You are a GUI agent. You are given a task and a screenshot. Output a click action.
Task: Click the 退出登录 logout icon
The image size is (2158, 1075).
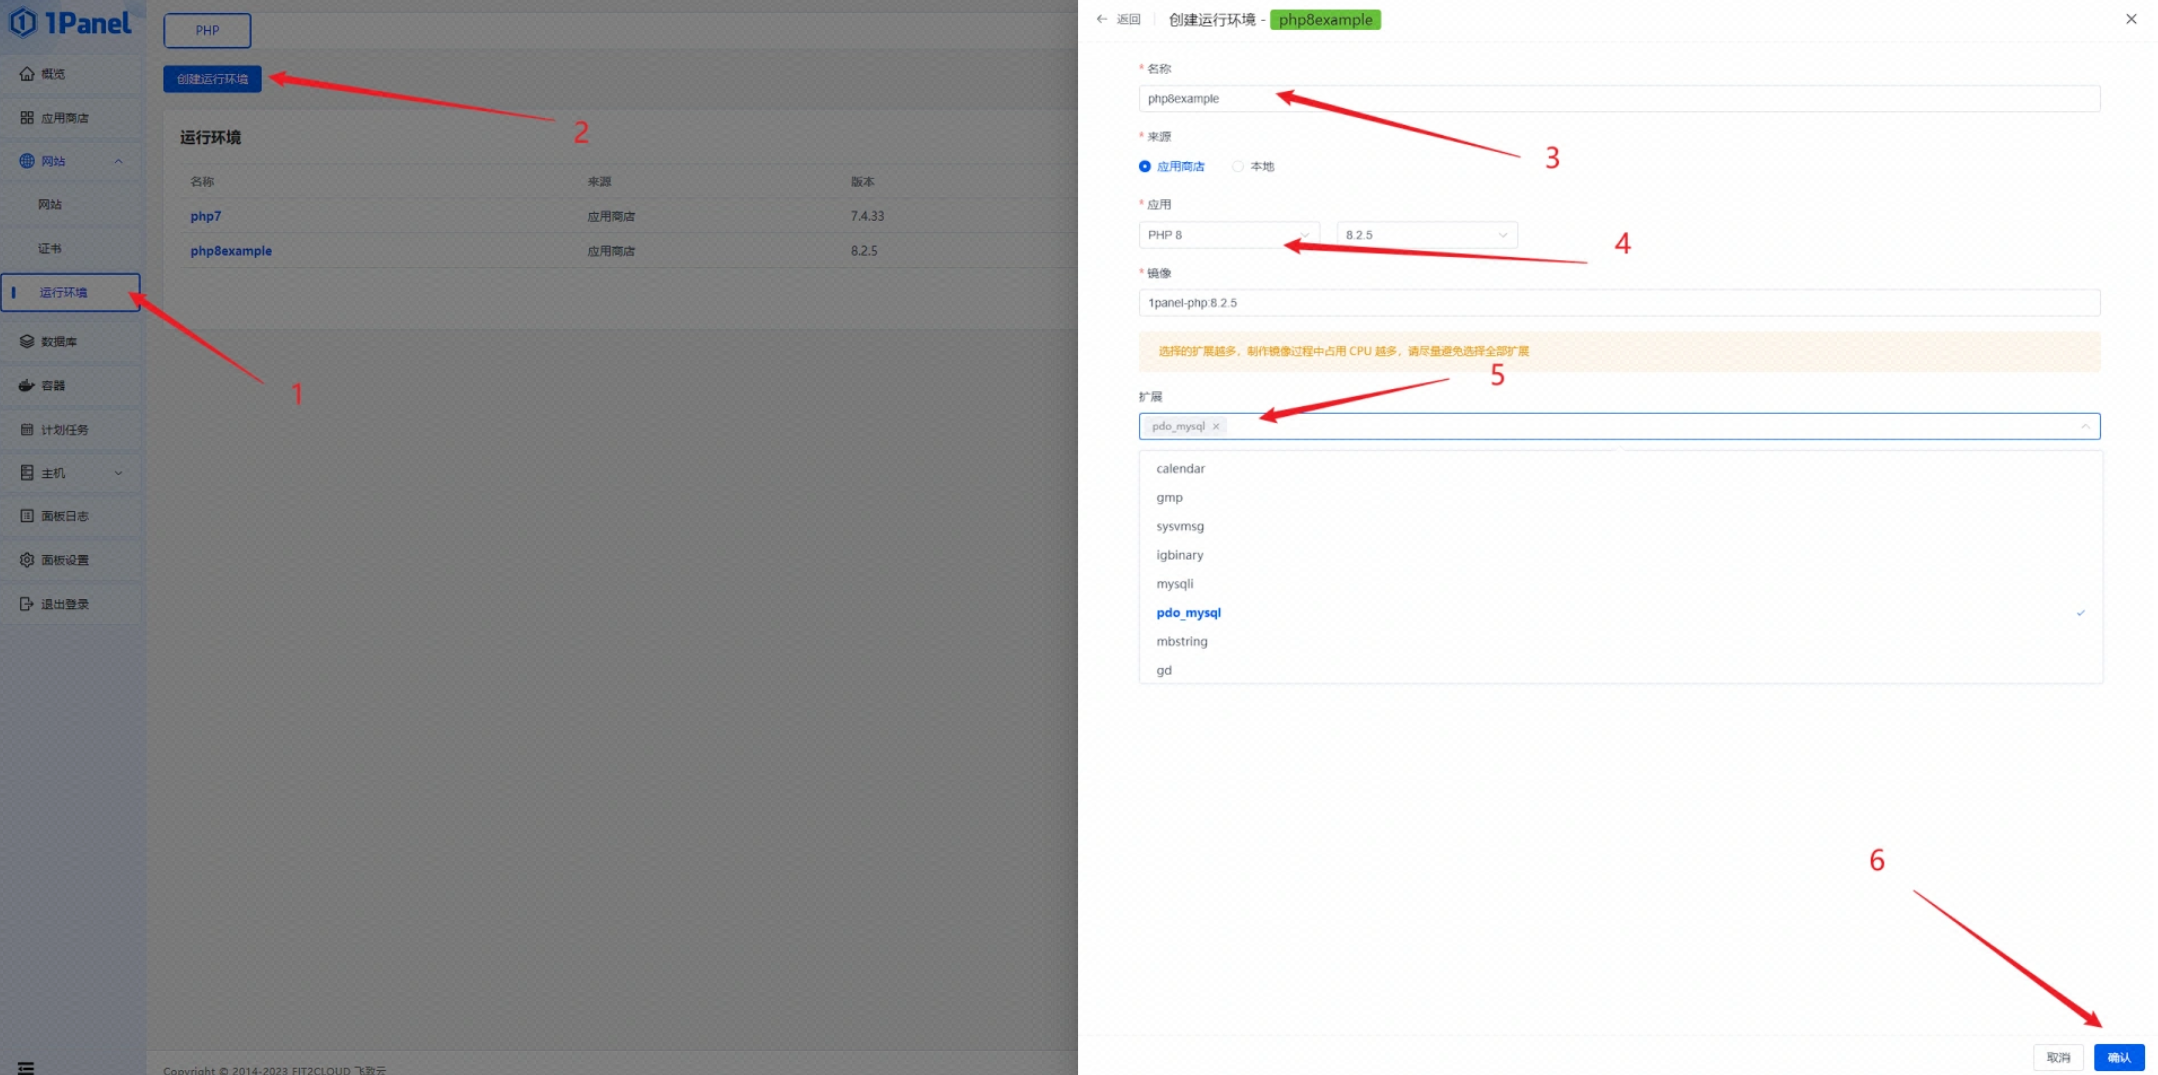click(27, 604)
